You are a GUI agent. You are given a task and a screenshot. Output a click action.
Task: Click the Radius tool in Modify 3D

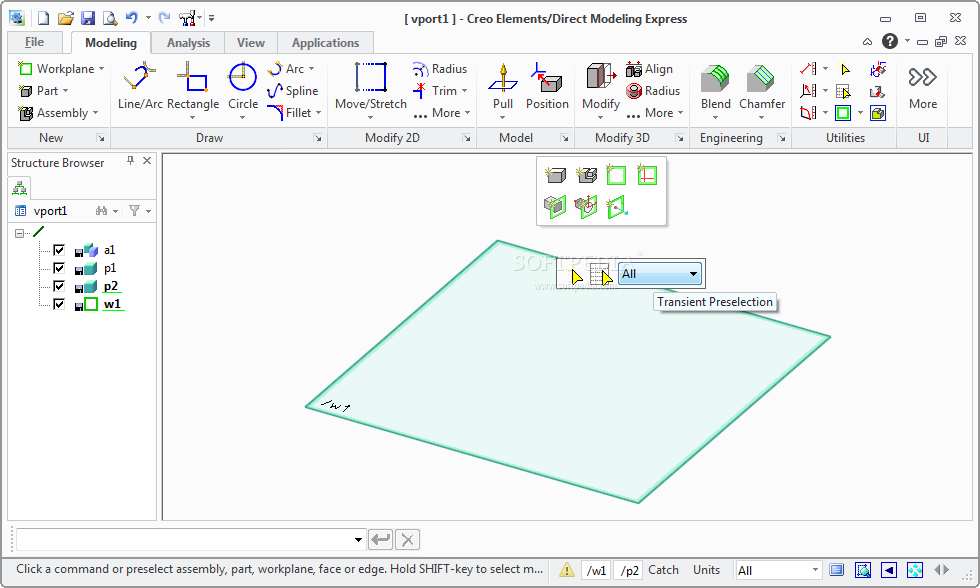pyautogui.click(x=653, y=91)
